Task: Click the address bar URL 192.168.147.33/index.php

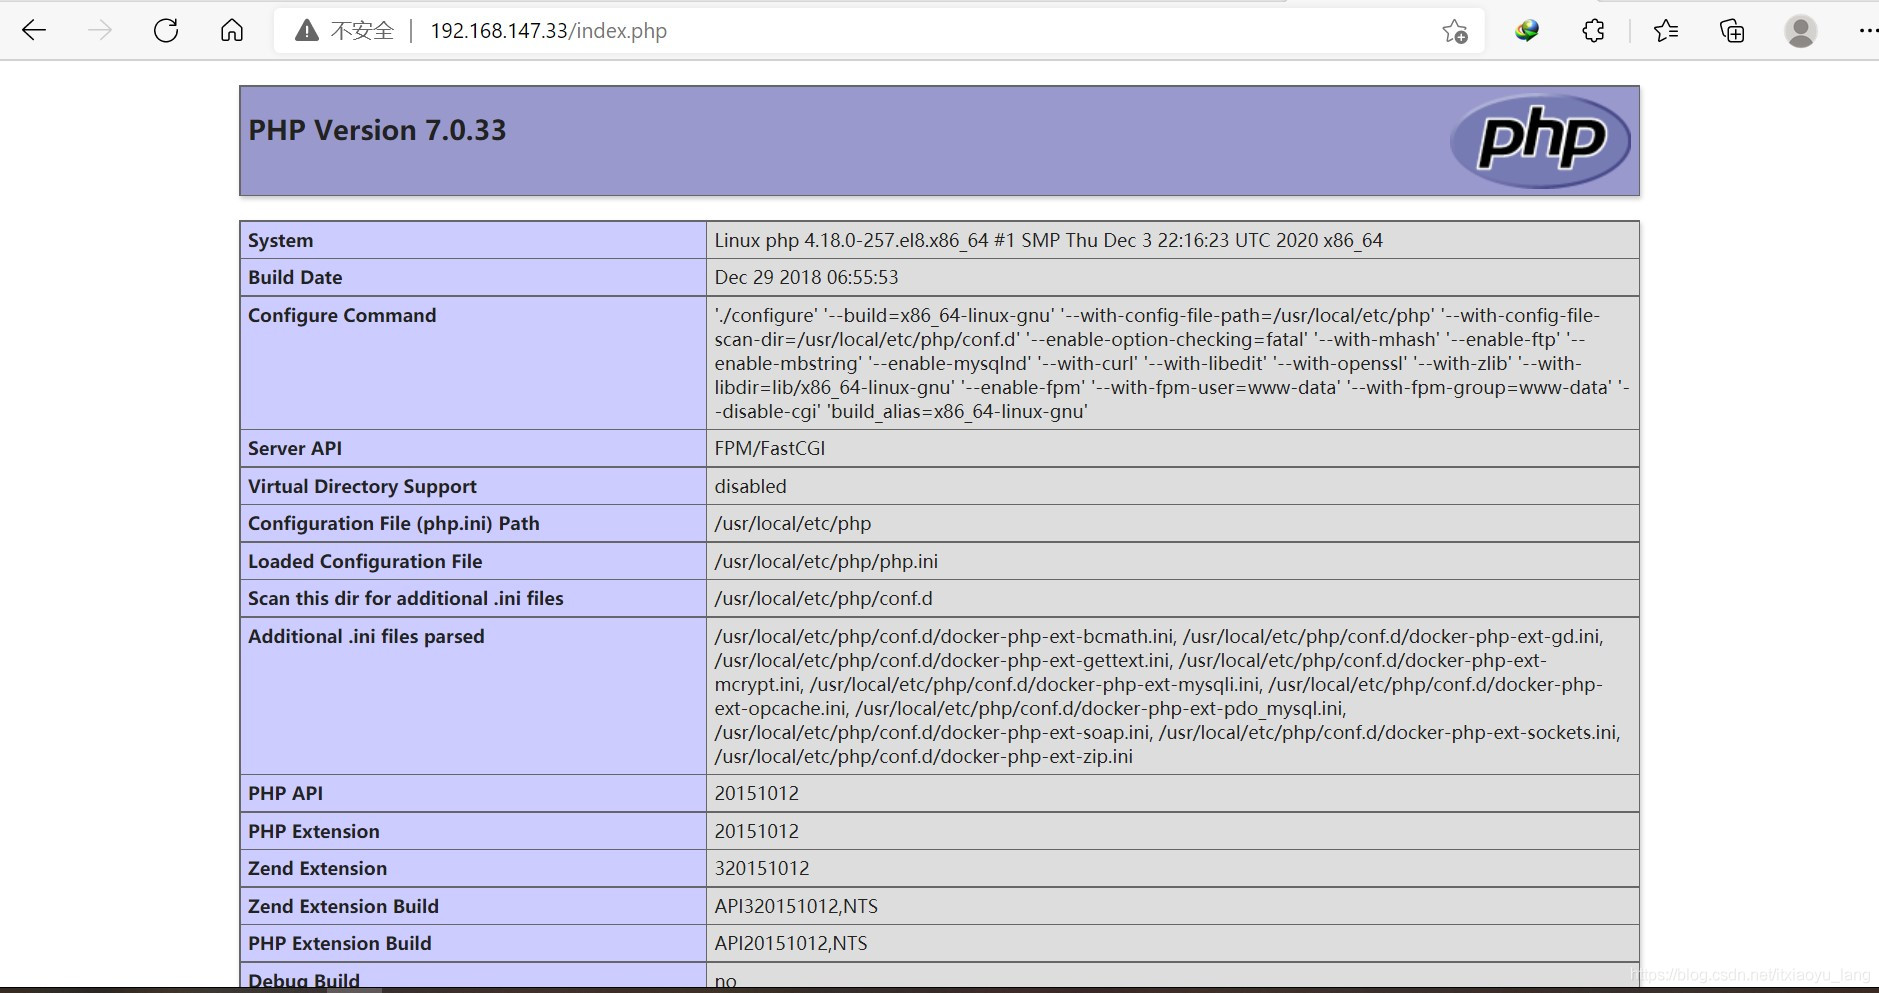Action: (549, 31)
